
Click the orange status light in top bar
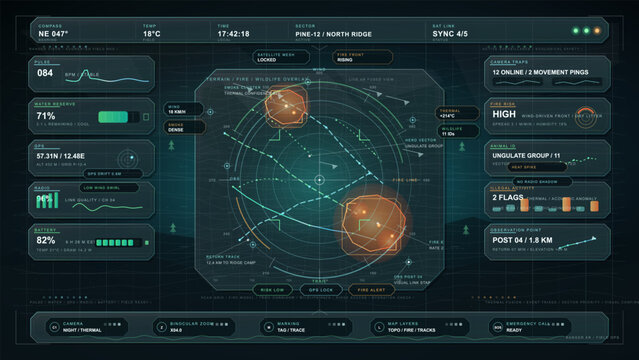597,31
